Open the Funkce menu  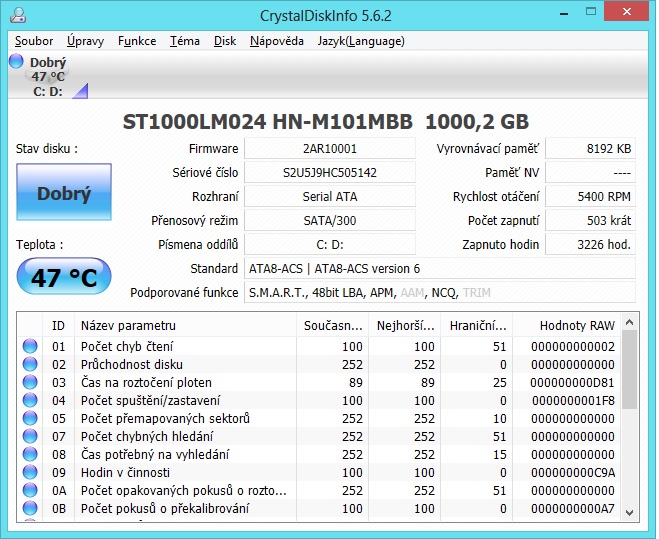(137, 41)
